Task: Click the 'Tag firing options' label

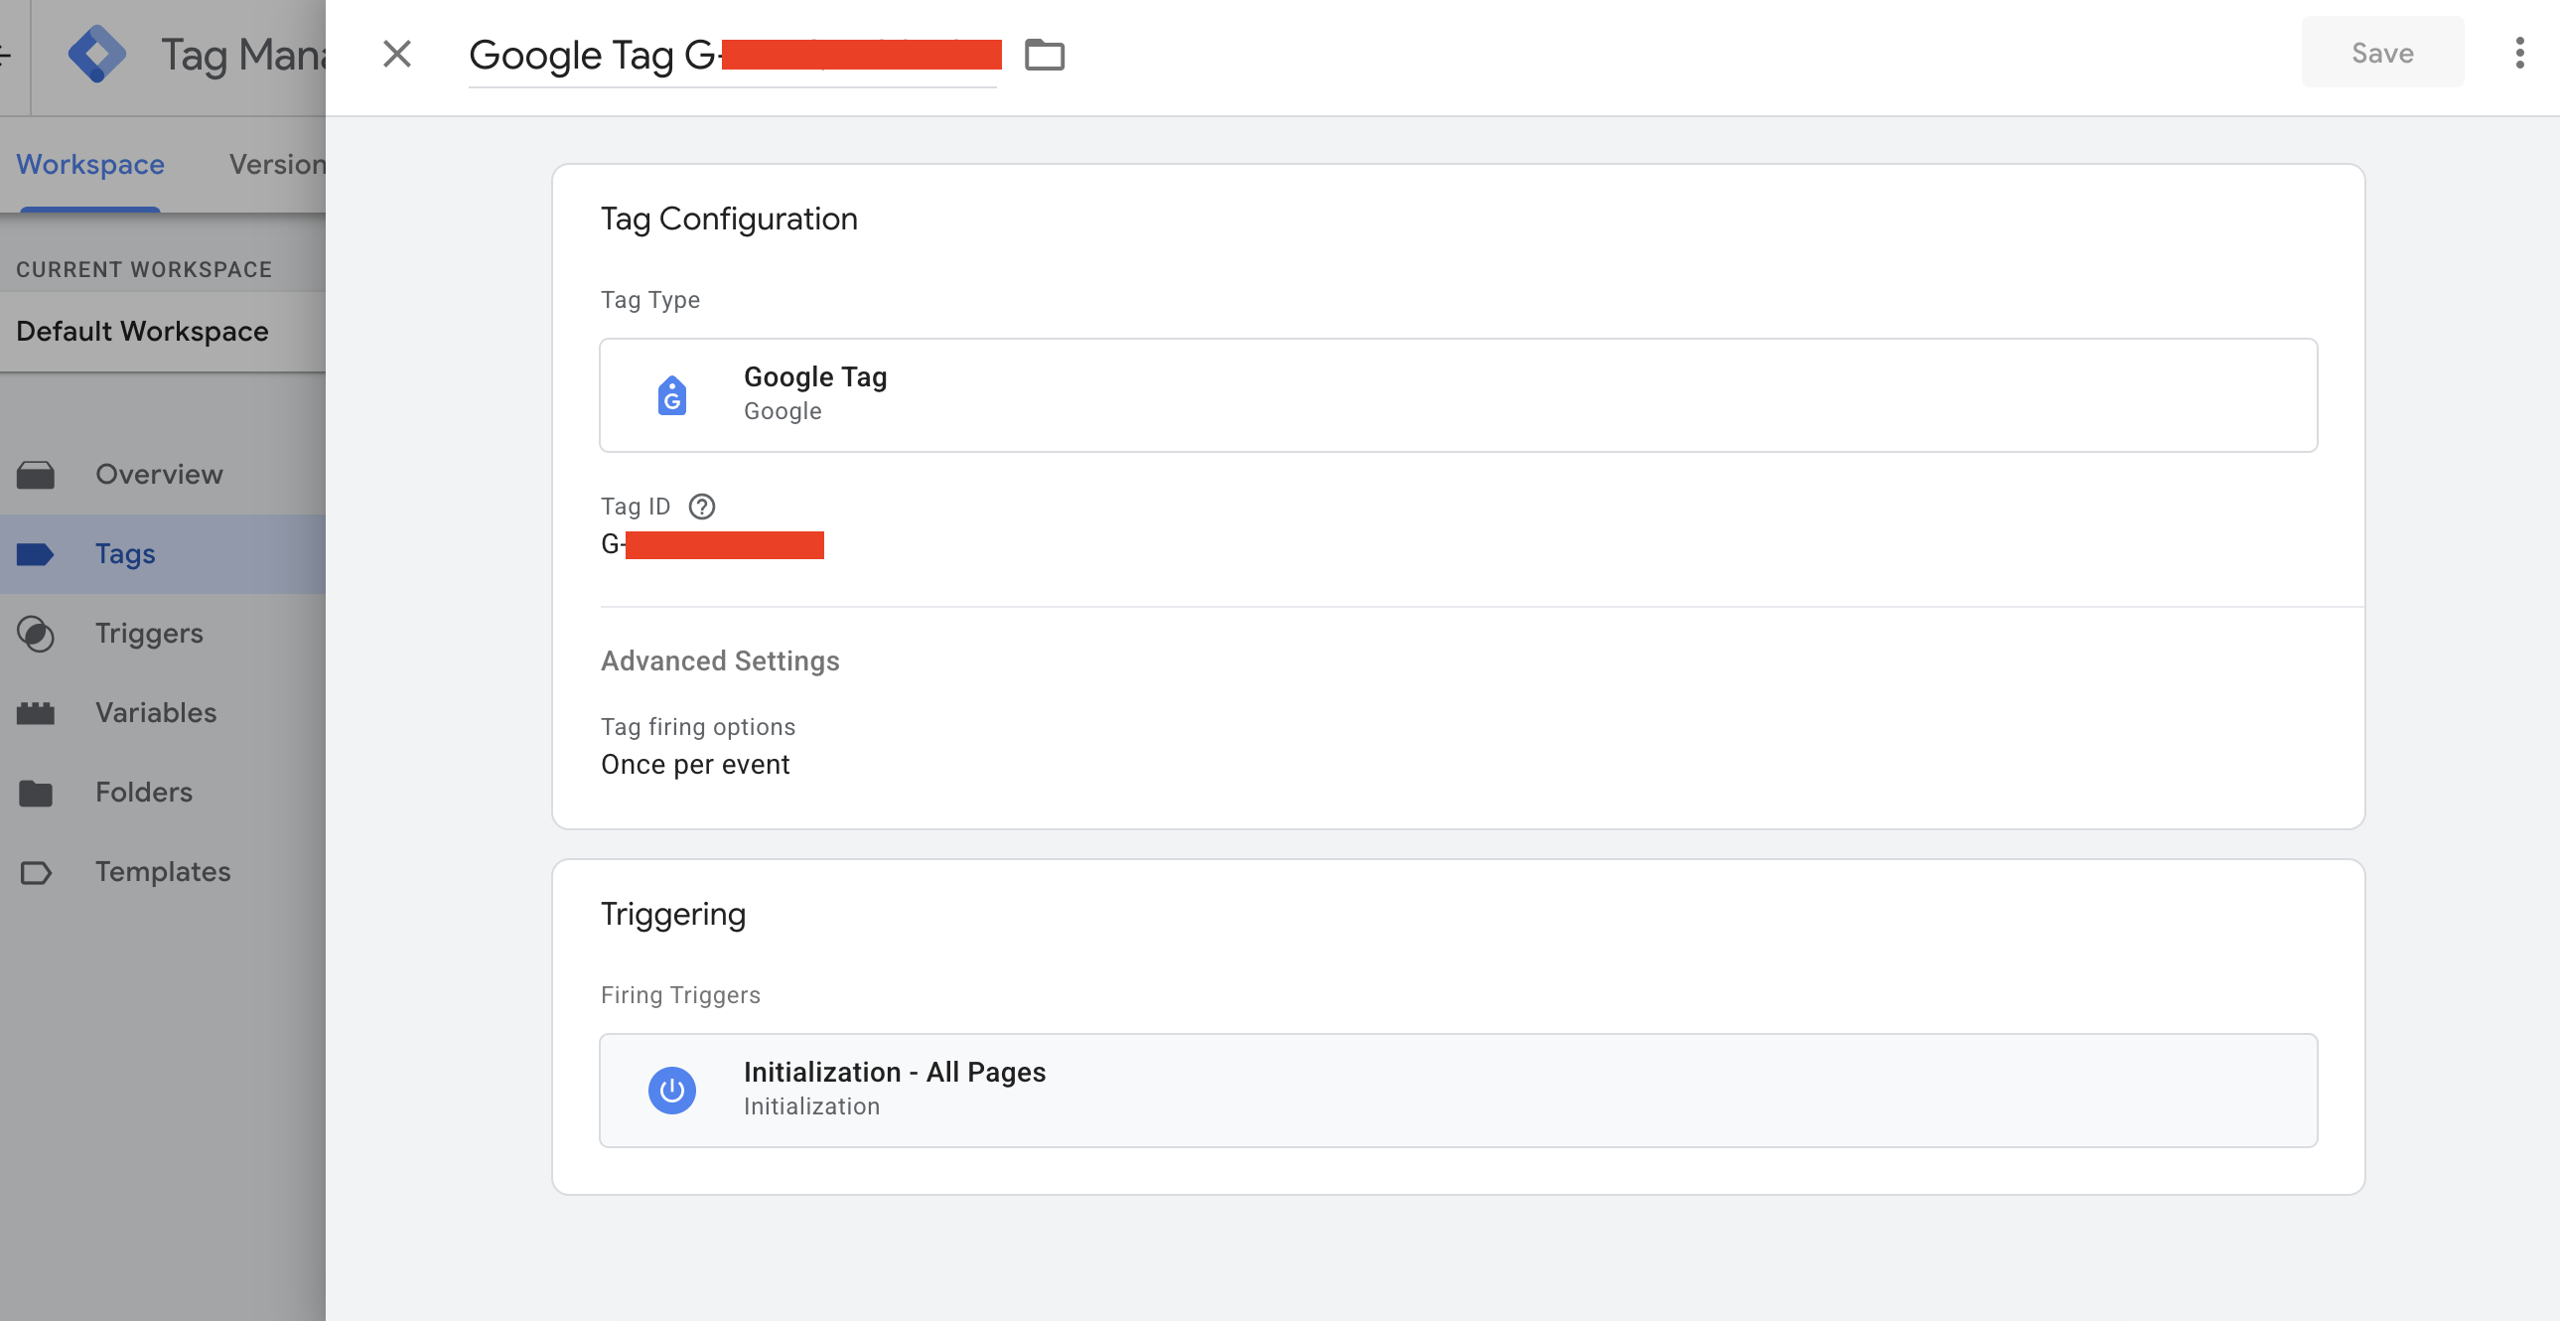Action: [698, 727]
